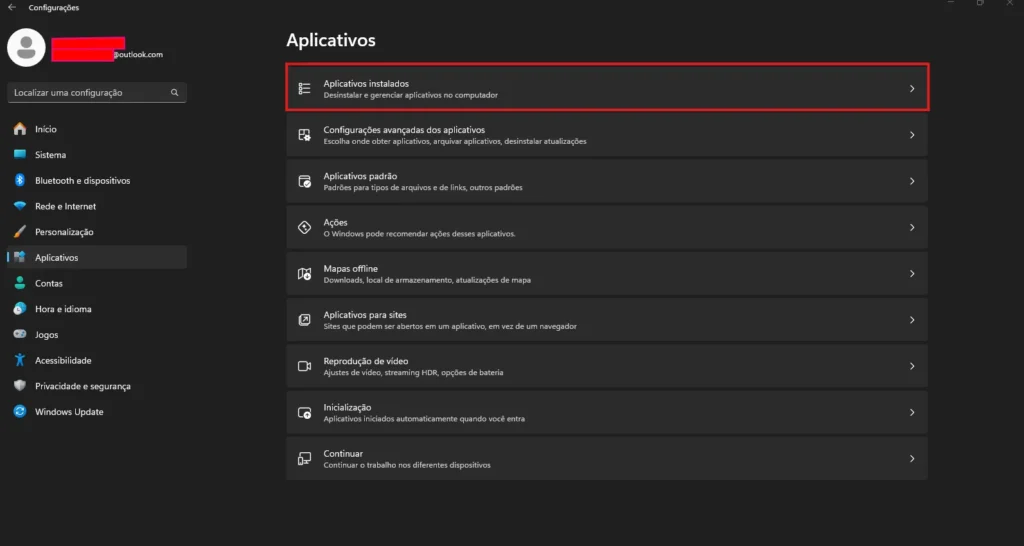Open the Sistema settings section
Image resolution: width=1024 pixels, height=546 pixels.
coord(97,155)
